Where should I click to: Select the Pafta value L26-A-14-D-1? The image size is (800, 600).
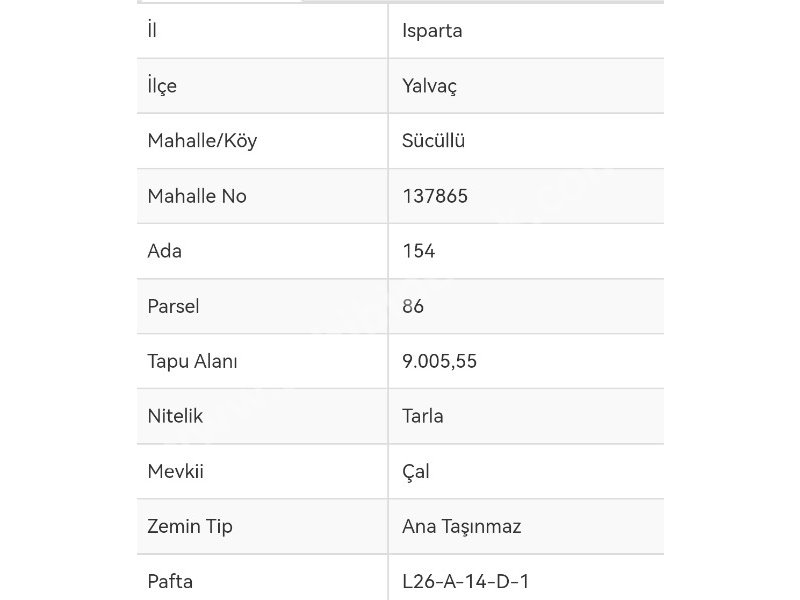[466, 582]
